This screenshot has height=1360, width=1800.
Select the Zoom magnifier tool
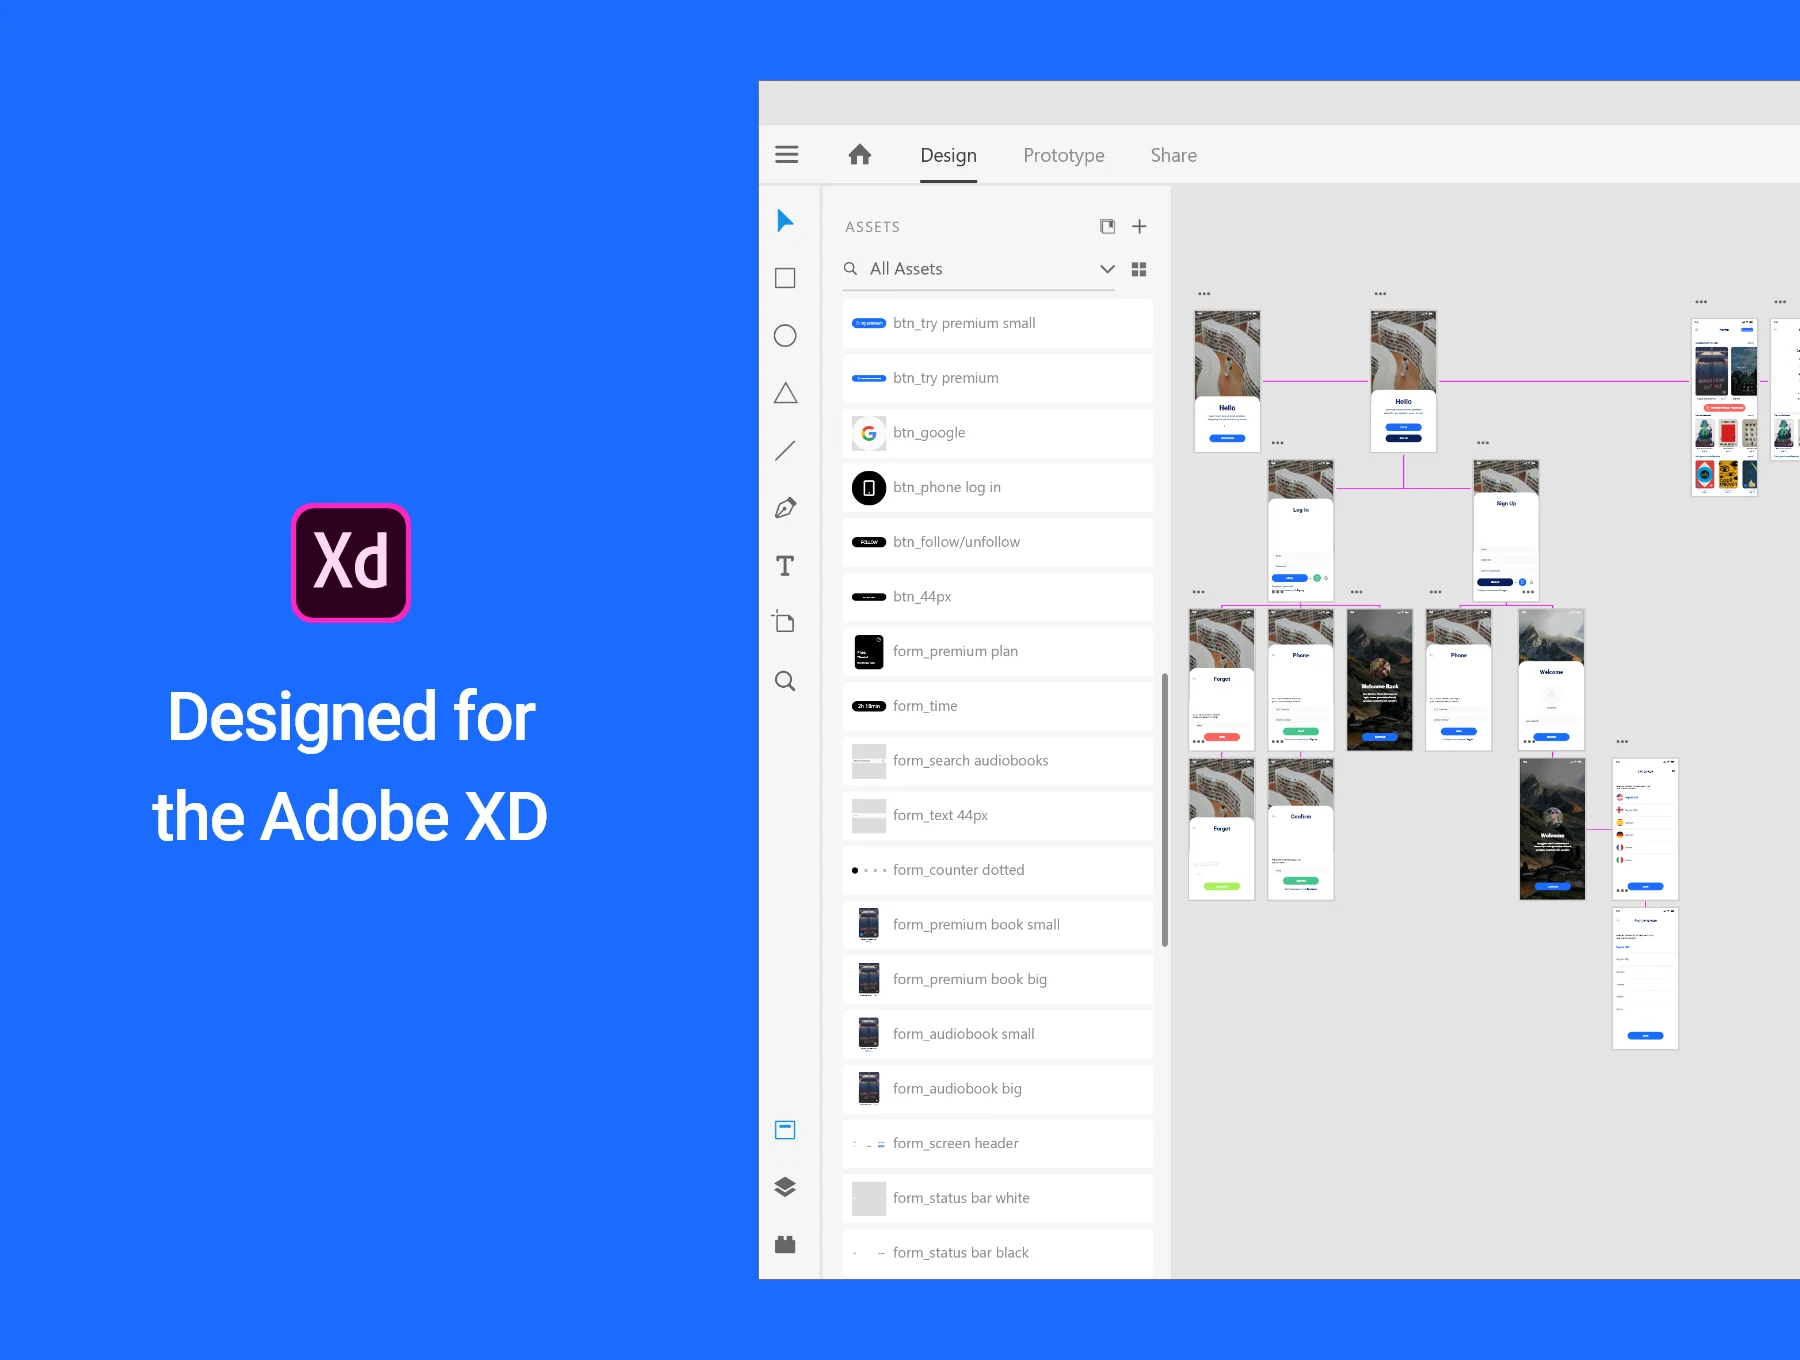click(x=785, y=681)
